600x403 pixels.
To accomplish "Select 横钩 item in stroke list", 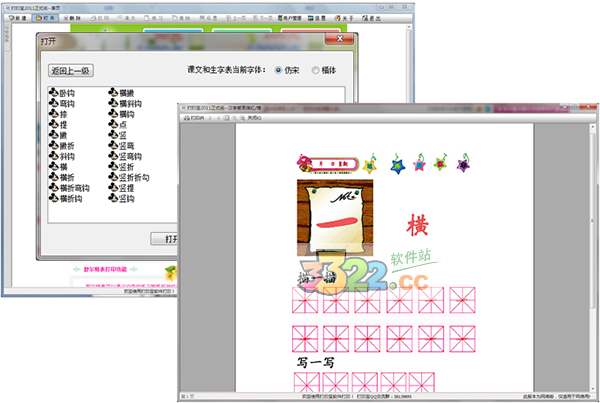I will pos(121,114).
